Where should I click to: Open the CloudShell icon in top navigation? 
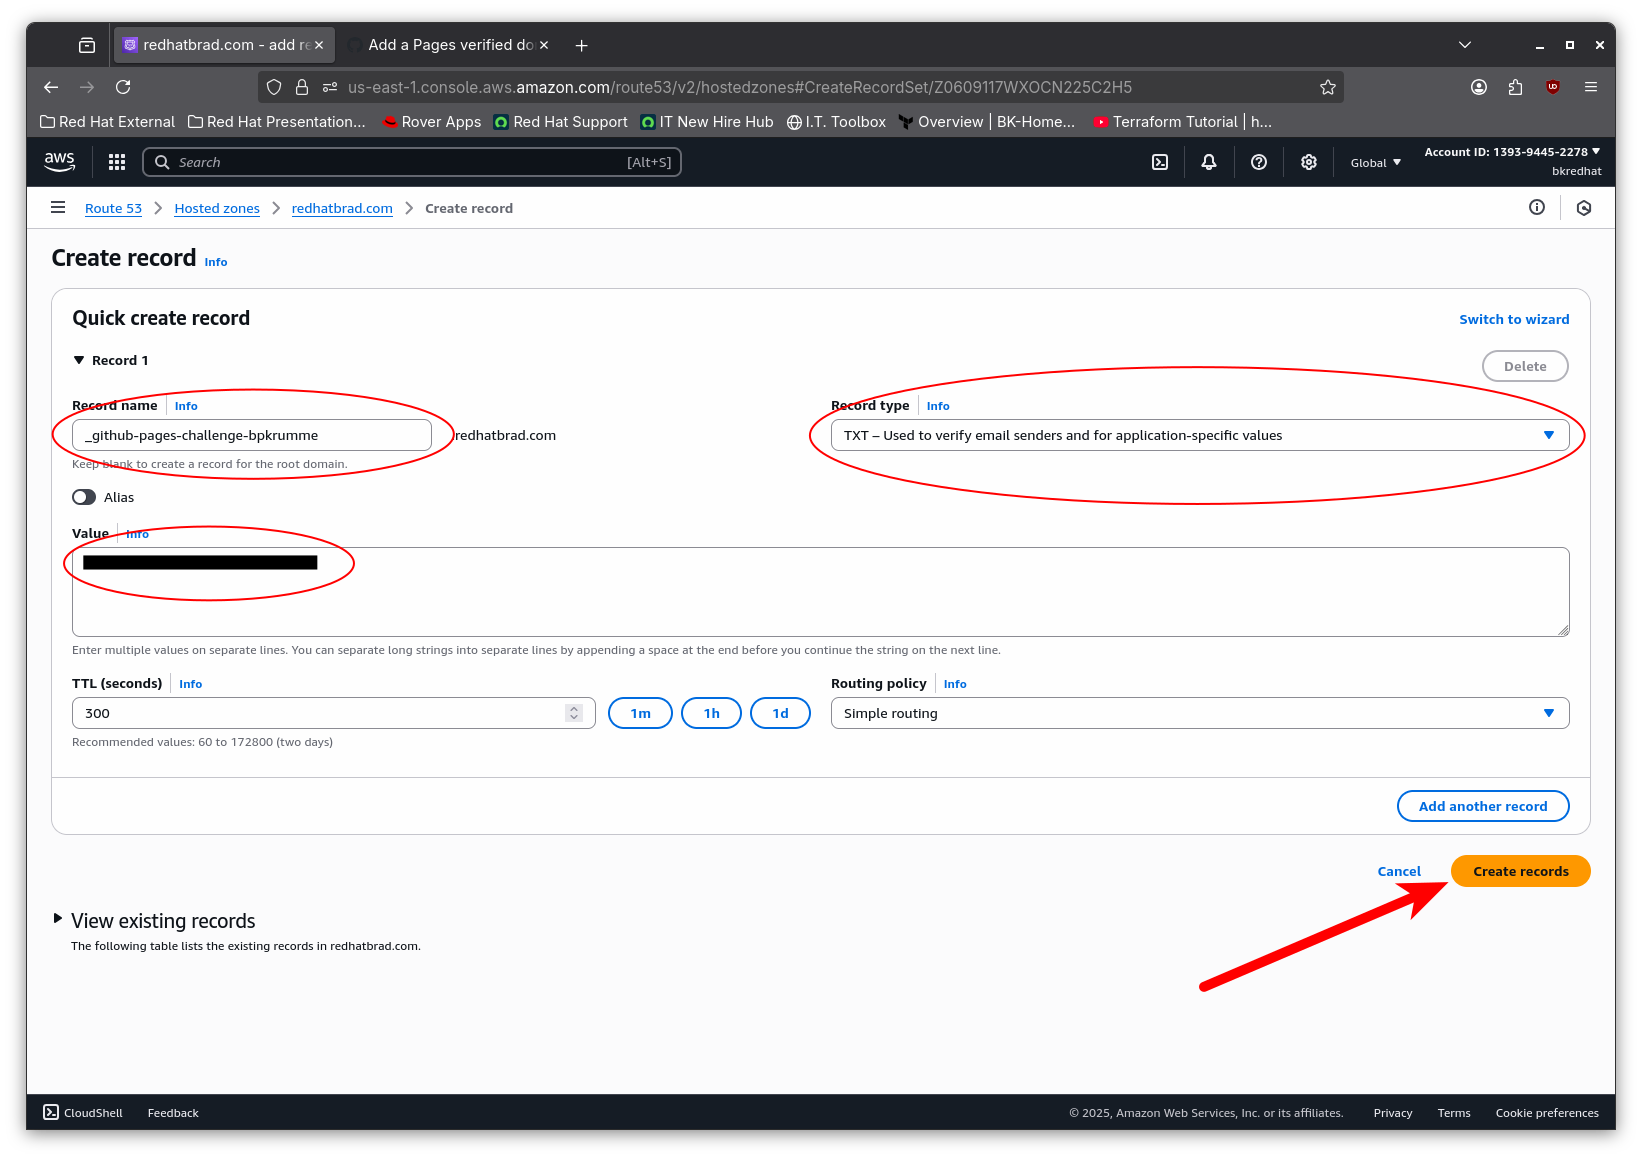[1160, 162]
